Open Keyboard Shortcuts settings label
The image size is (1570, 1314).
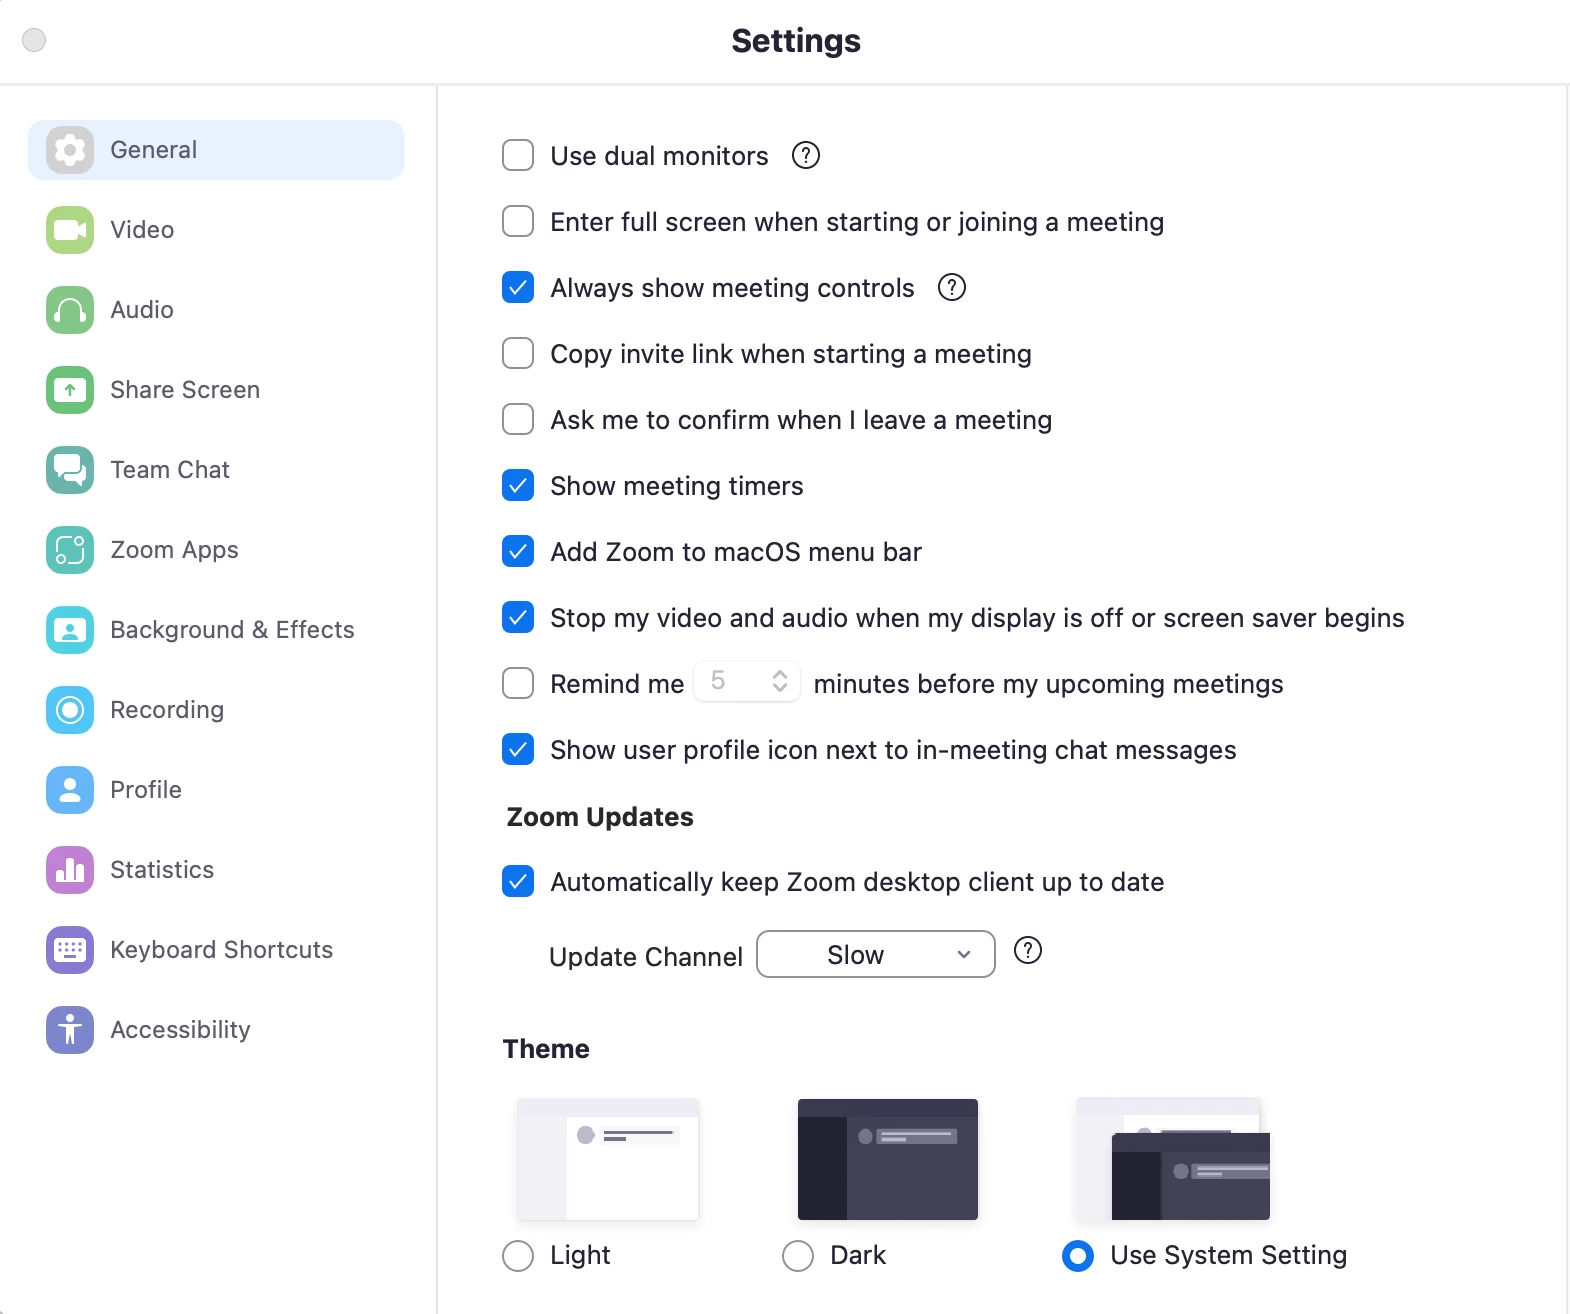(222, 950)
